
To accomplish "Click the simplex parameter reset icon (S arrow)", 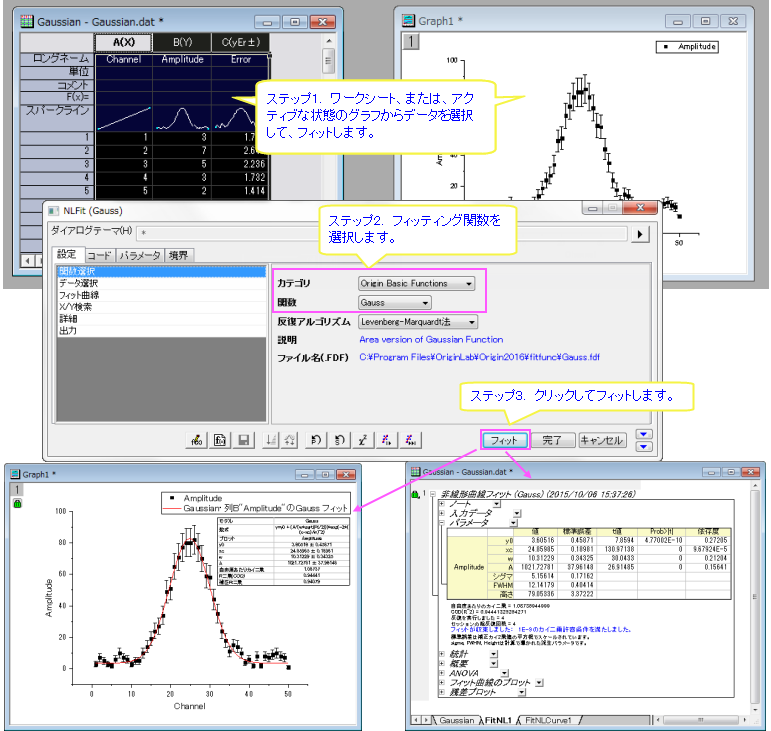I will tap(339, 439).
